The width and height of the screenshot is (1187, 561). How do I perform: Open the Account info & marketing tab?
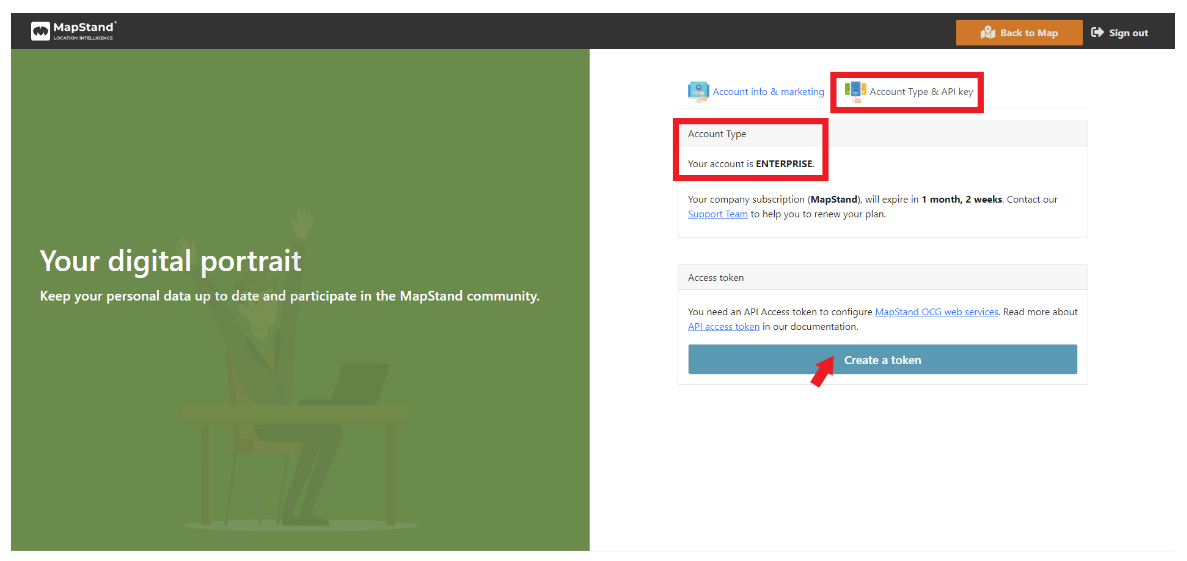tap(756, 92)
